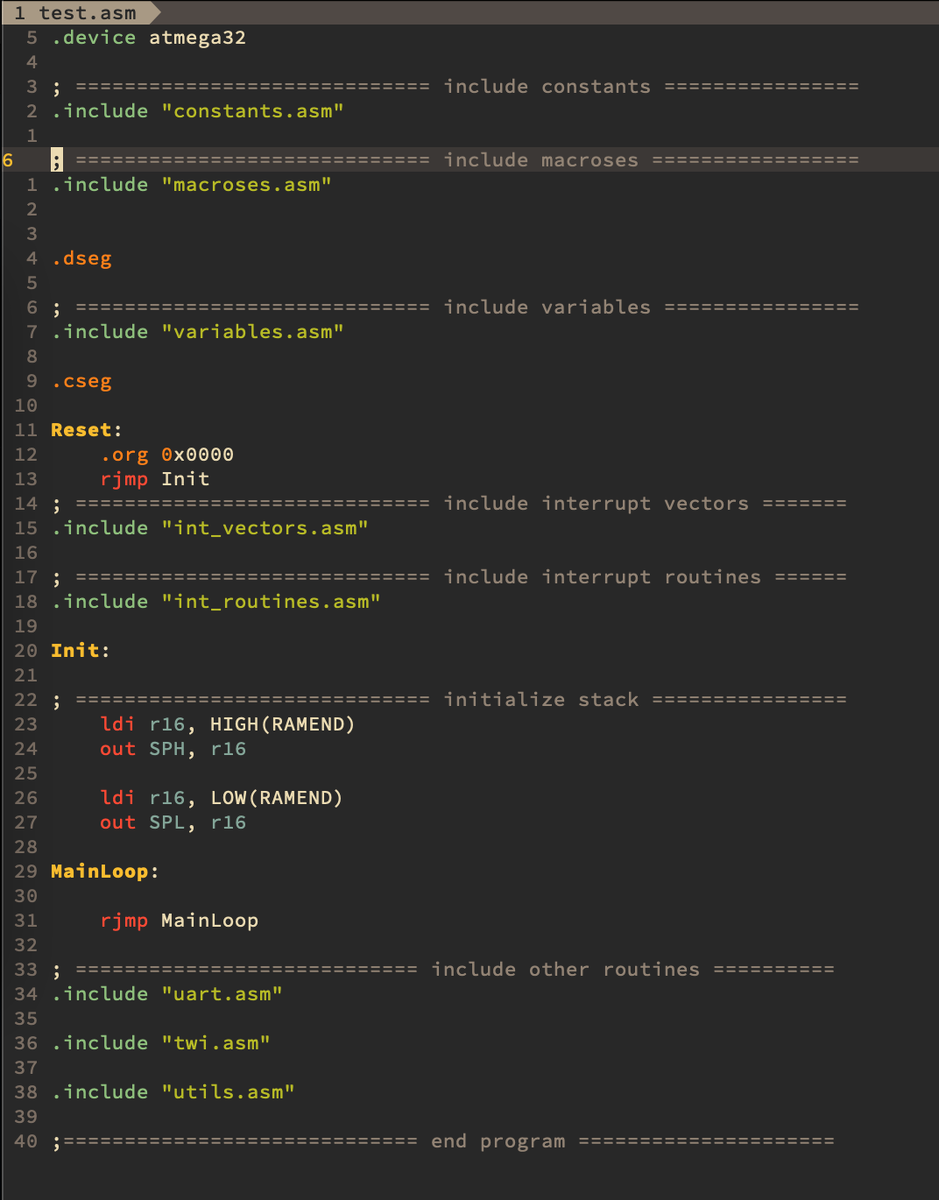Viewport: 939px width, 1200px height.
Task: Click the "utils.asm" include string
Action: point(228,1092)
